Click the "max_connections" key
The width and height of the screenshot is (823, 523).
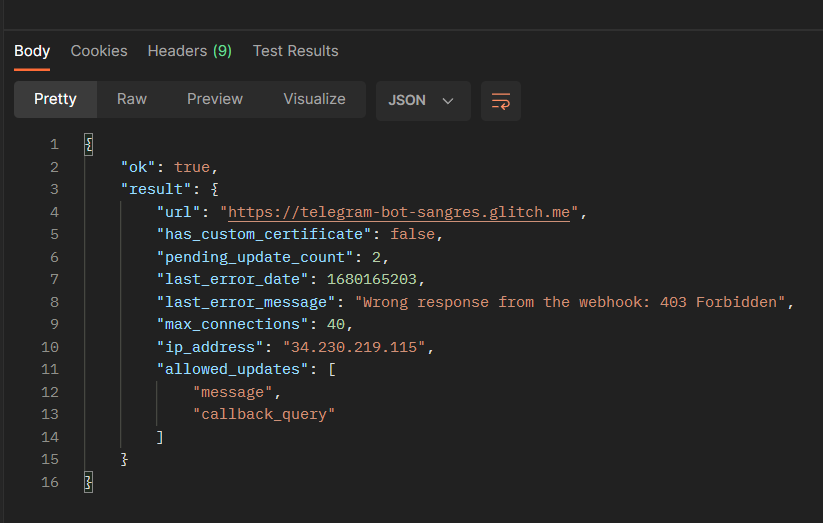(233, 325)
